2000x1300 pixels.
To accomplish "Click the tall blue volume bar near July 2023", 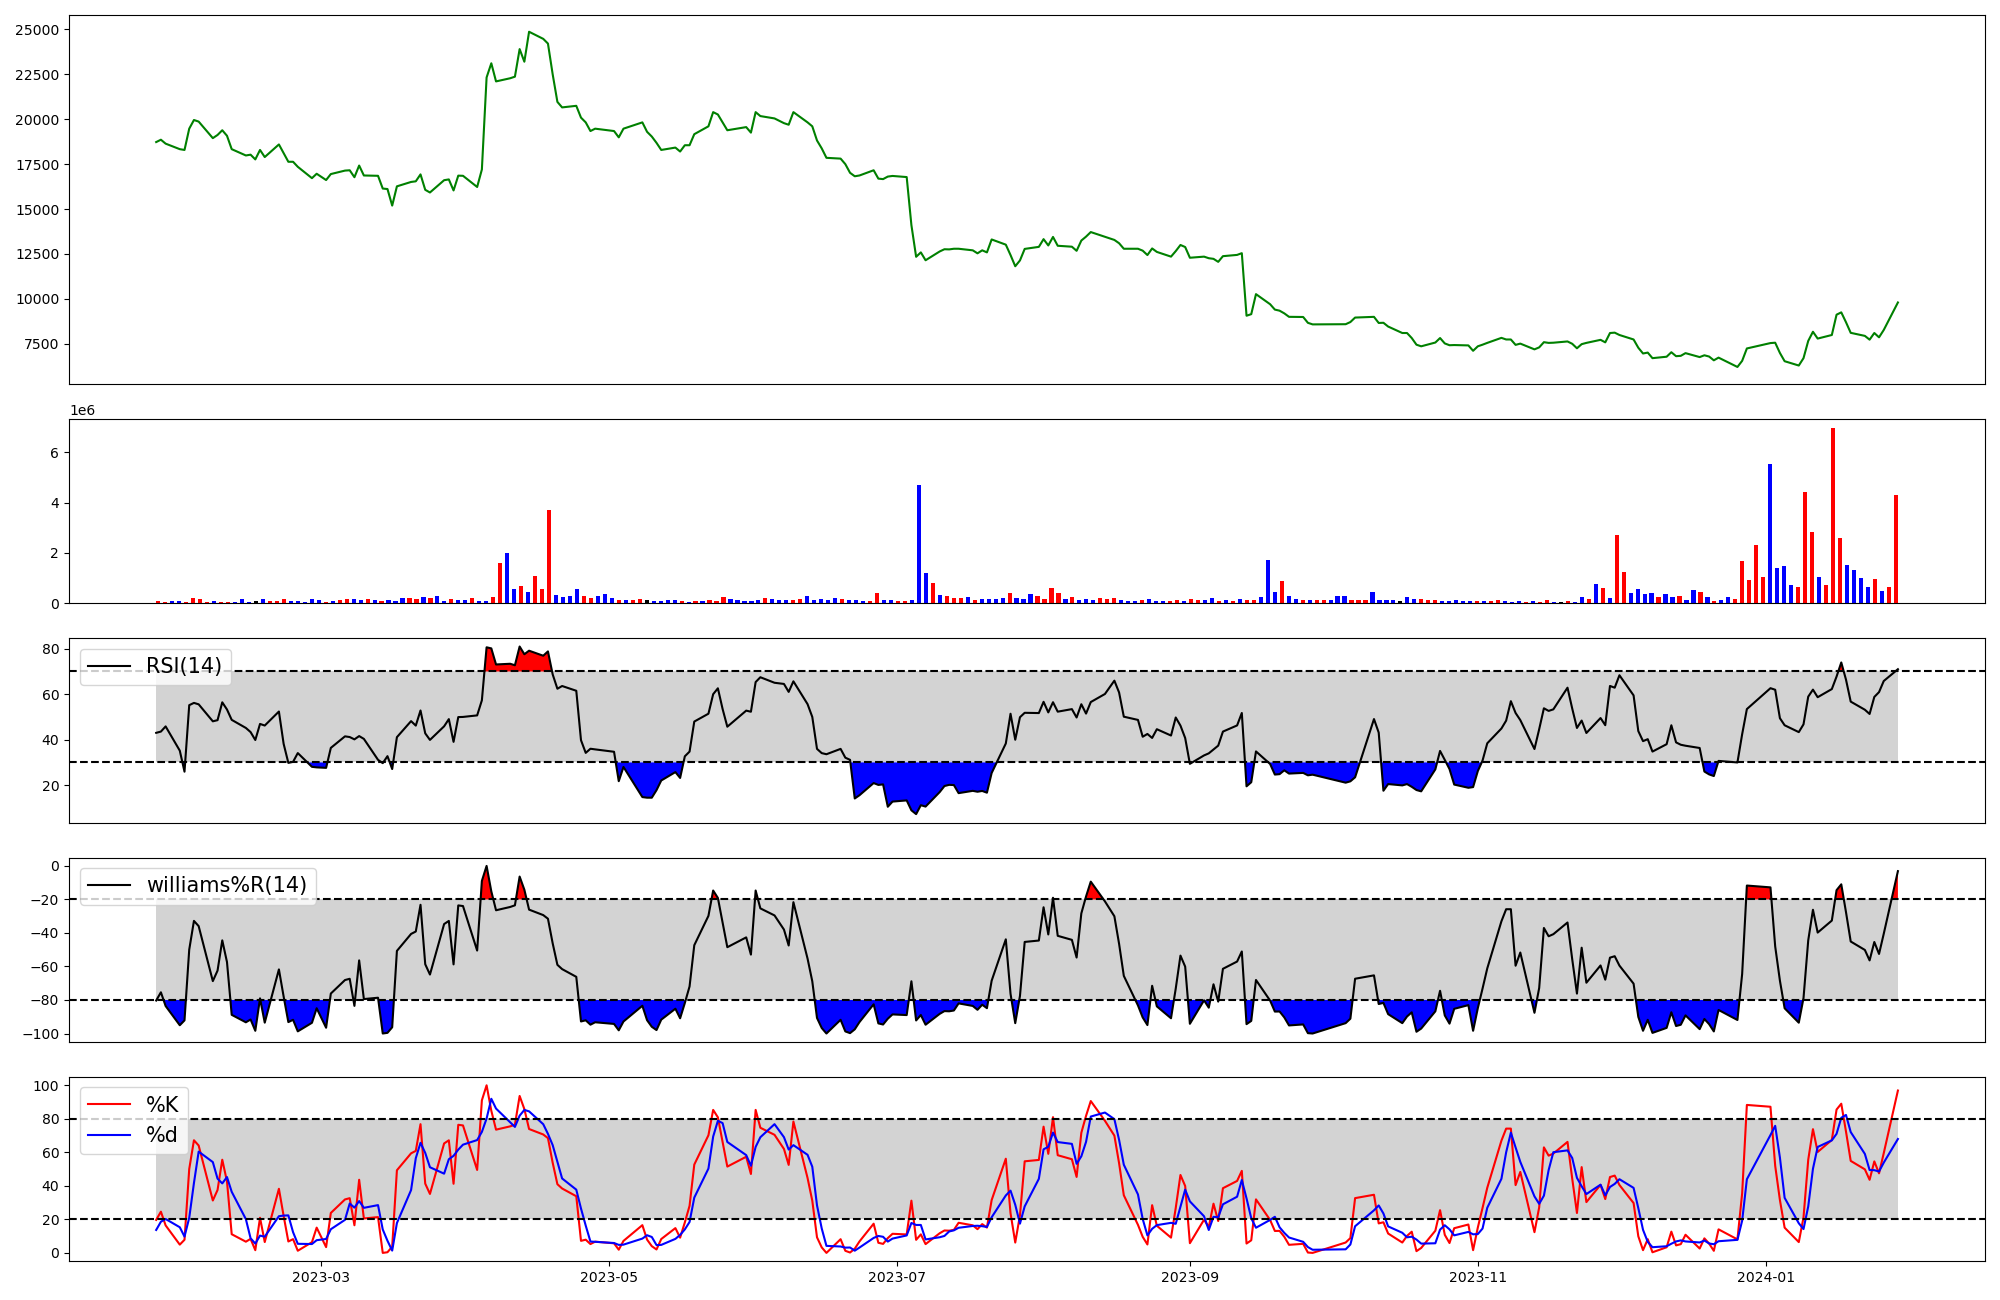I will (x=918, y=545).
